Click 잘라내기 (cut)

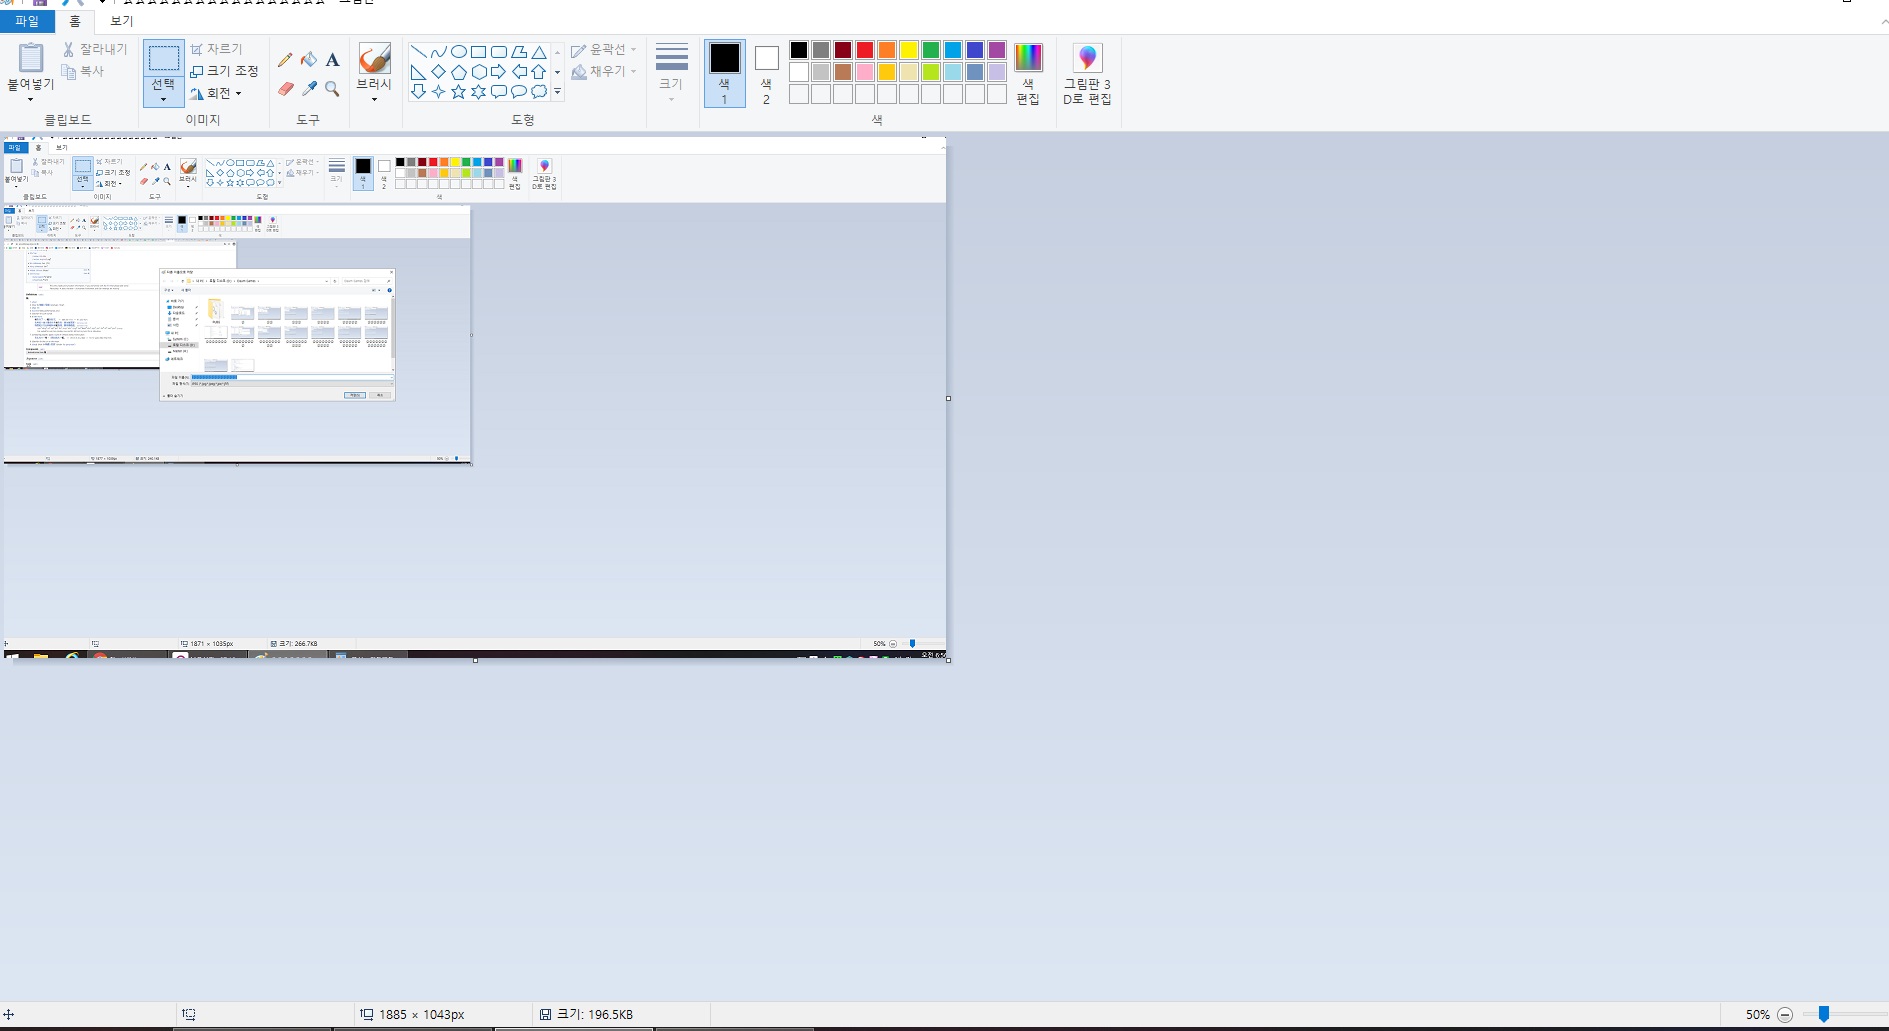95,49
